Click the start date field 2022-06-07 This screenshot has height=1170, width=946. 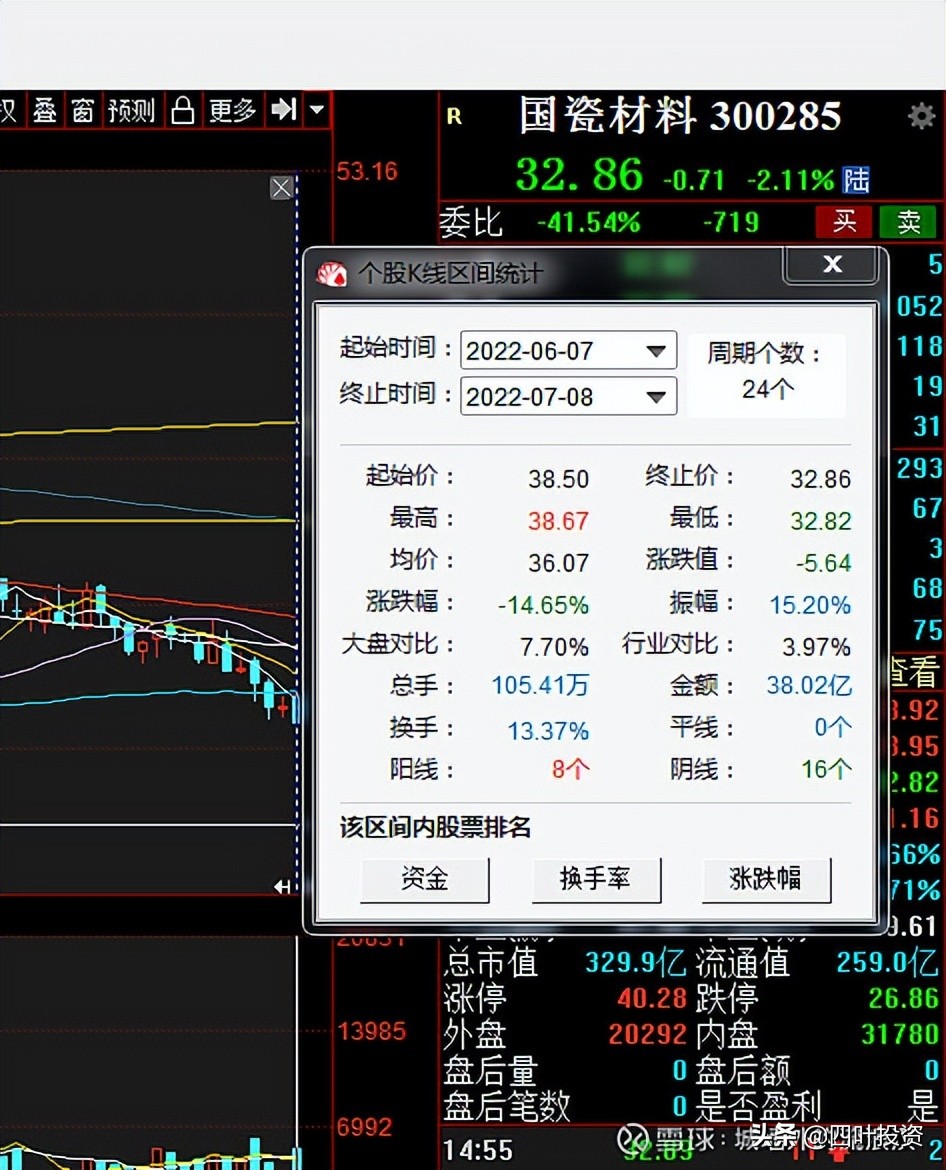click(x=568, y=351)
